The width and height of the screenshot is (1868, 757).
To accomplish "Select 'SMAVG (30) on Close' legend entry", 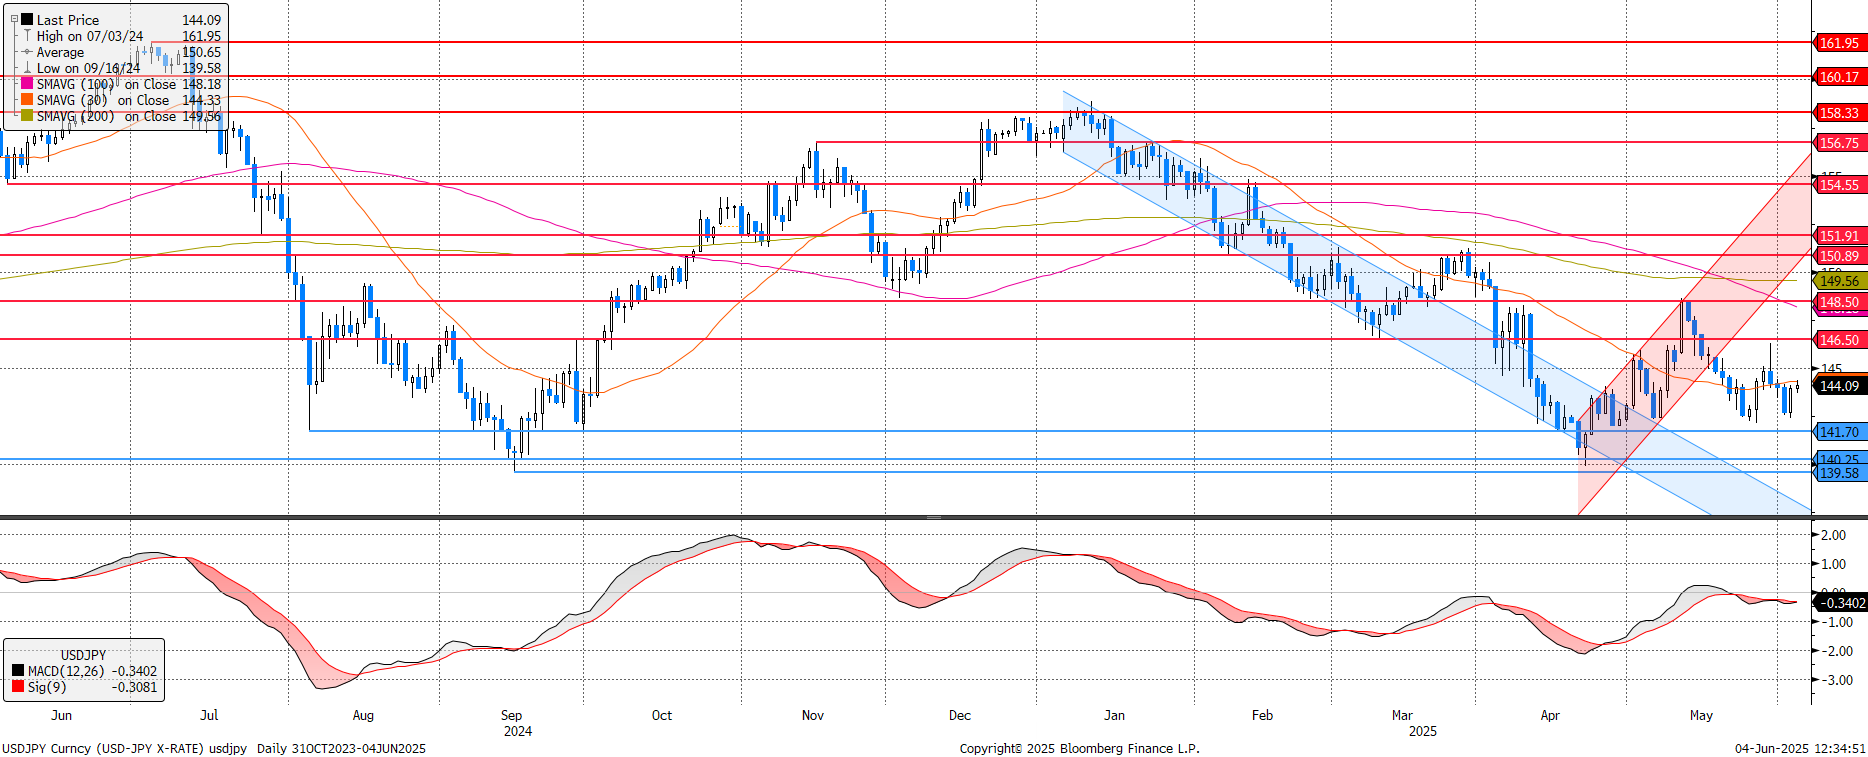I will [103, 100].
